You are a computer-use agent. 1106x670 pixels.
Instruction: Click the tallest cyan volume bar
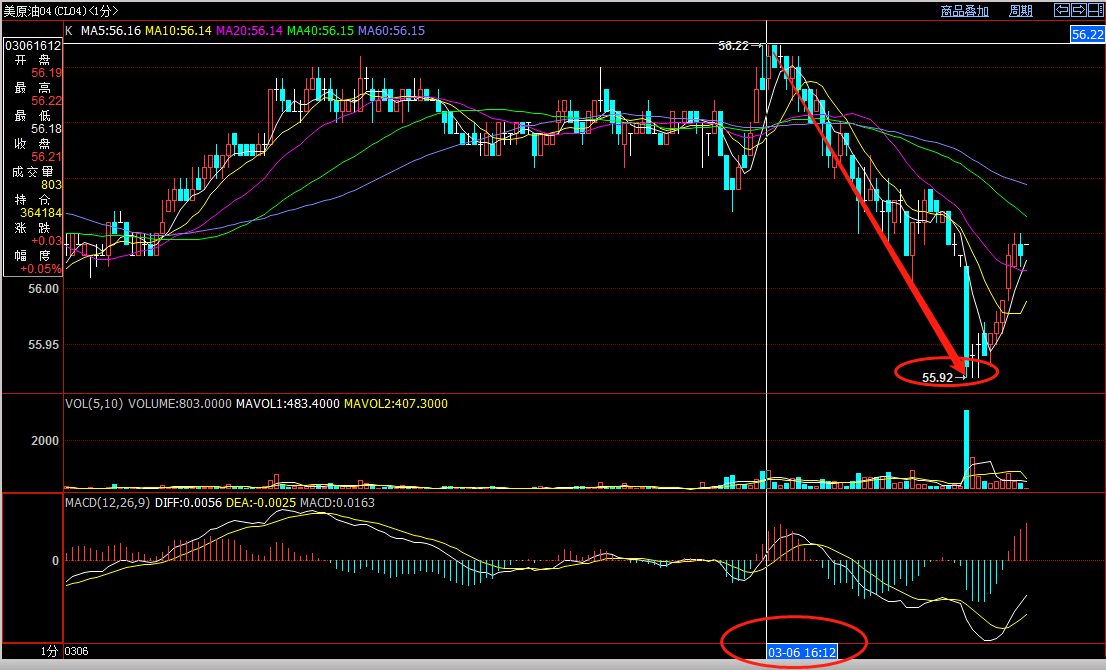coord(967,448)
